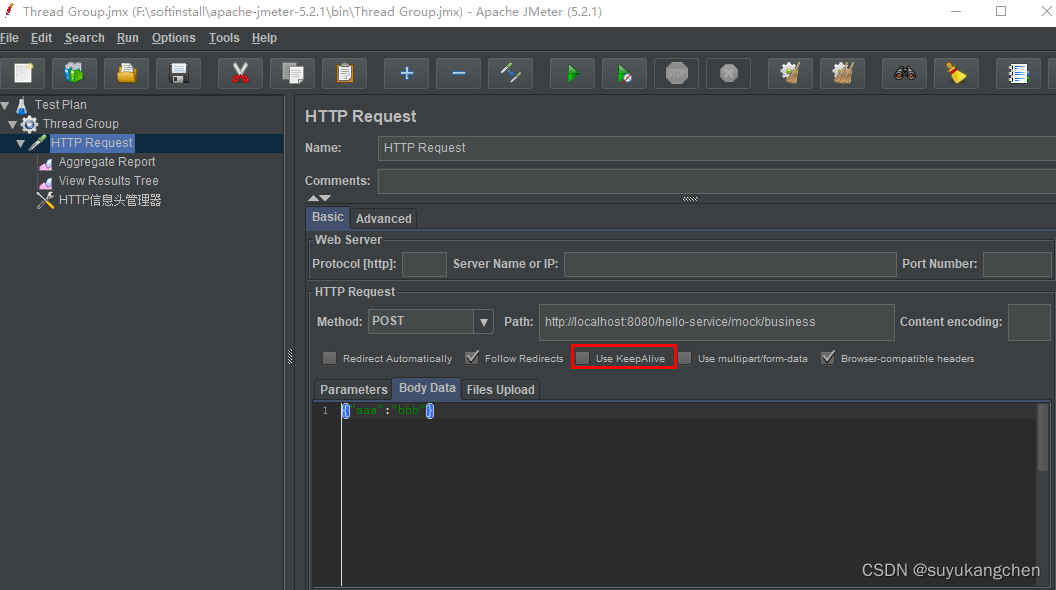The image size is (1056, 590).
Task: Open the File menu
Action: coord(9,38)
